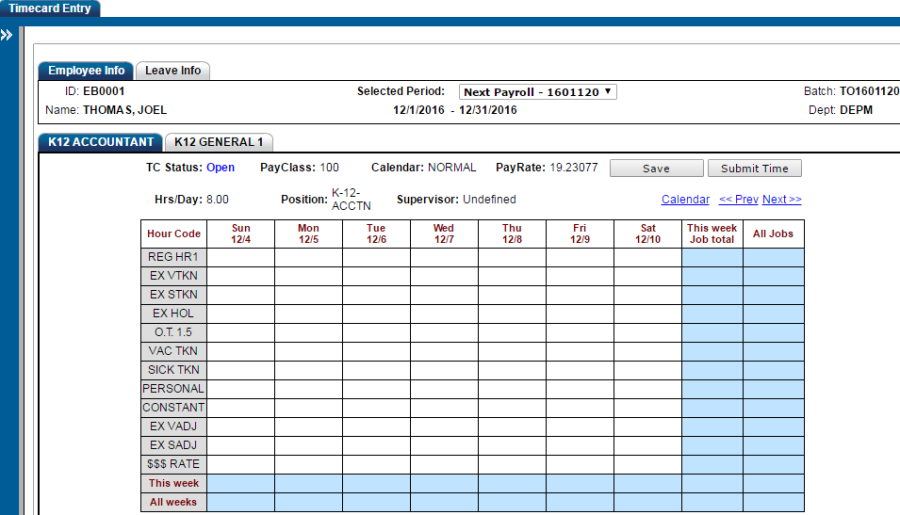Viewport: 900px width, 515px height.
Task: Click the $$$ RATE hour code label
Action: click(174, 464)
